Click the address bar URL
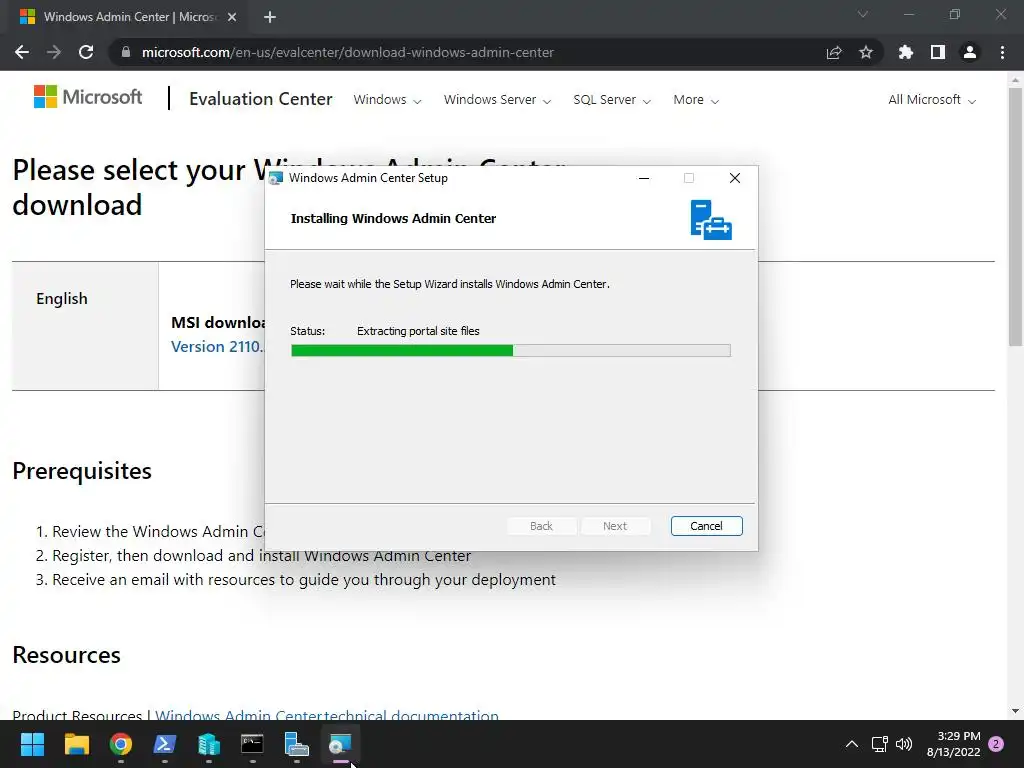 (x=347, y=52)
